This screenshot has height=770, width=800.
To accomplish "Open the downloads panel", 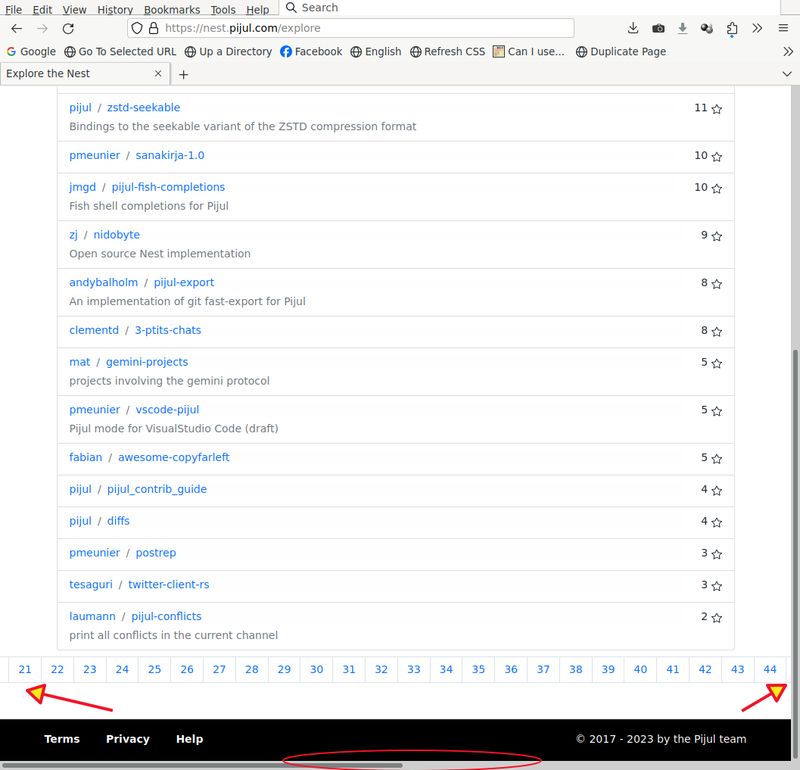I will click(x=633, y=28).
